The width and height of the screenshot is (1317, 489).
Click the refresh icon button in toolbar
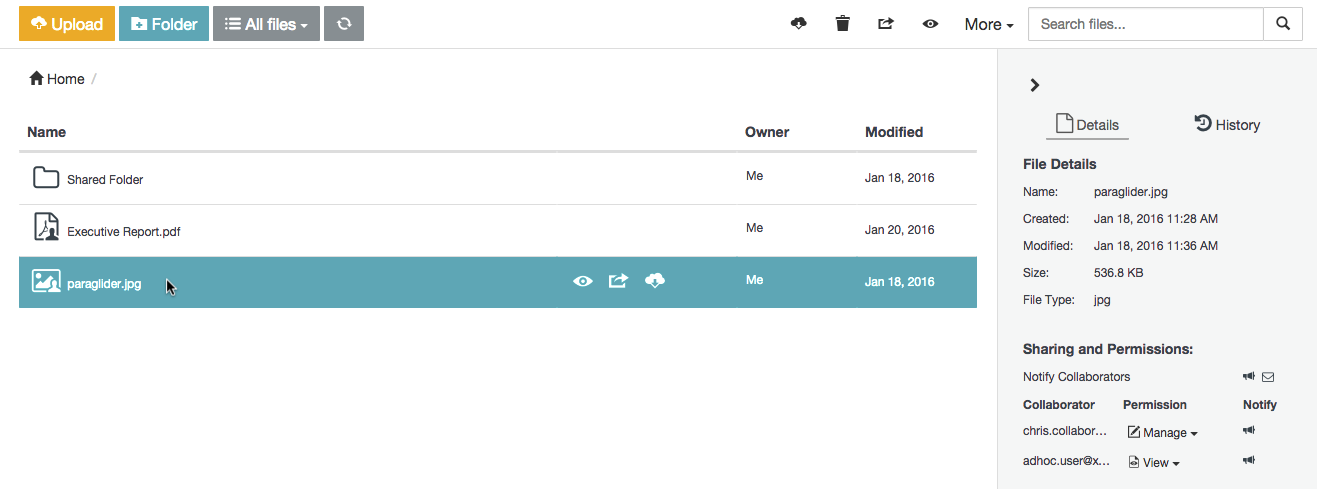tap(344, 24)
